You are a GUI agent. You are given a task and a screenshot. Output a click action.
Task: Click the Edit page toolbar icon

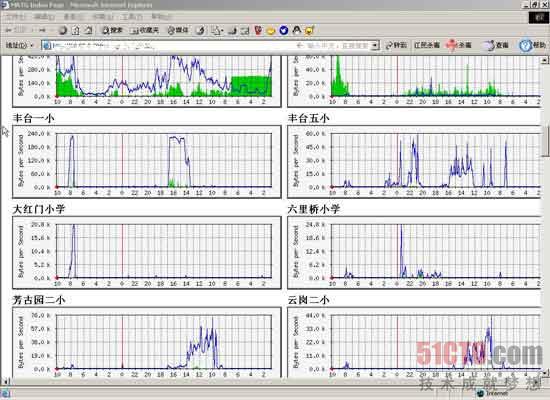245,31
